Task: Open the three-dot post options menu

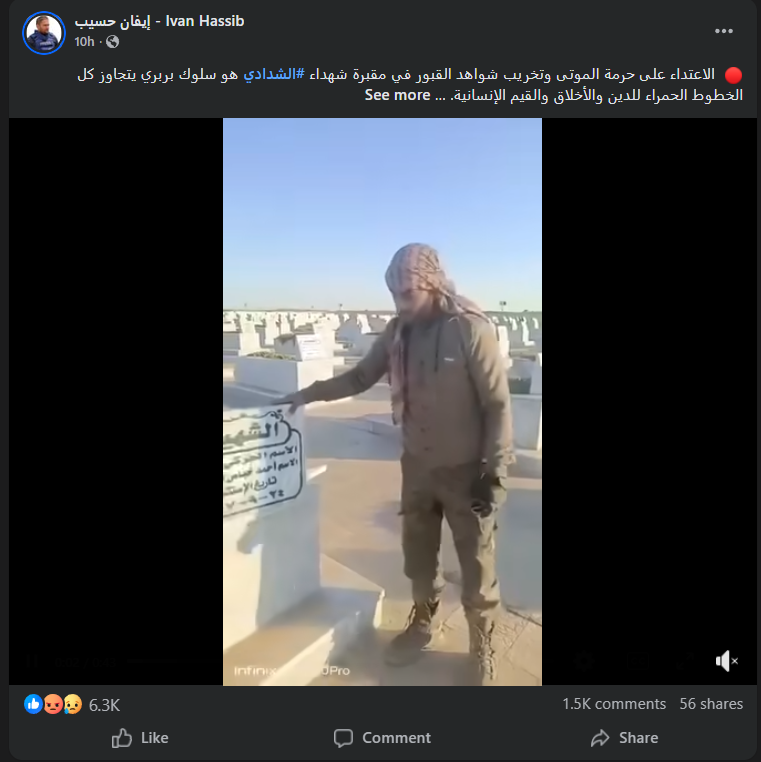Action: point(724,31)
